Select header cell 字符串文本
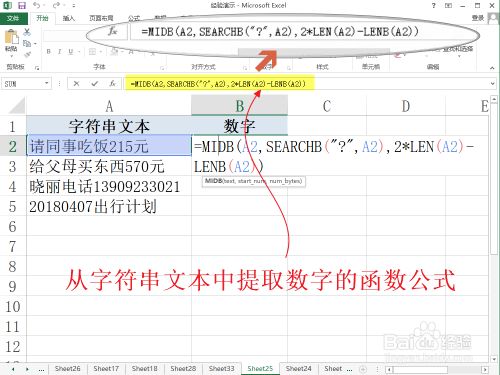 click(109, 126)
